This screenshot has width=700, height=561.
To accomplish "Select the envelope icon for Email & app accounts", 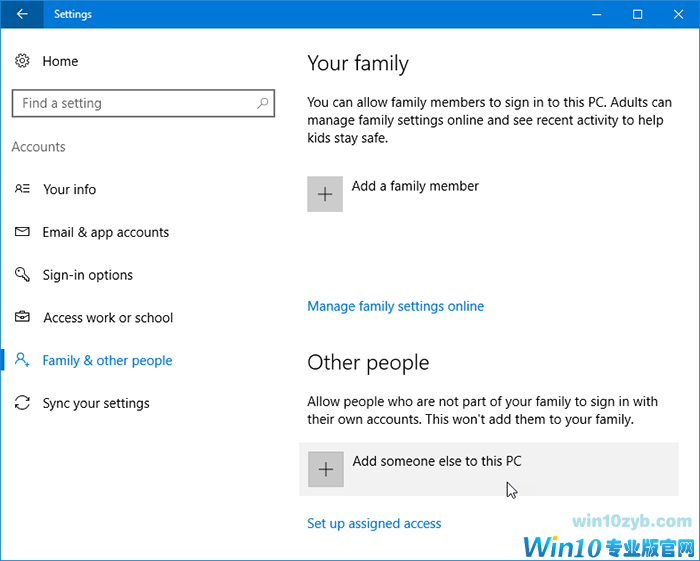I will pyautogui.click(x=22, y=232).
